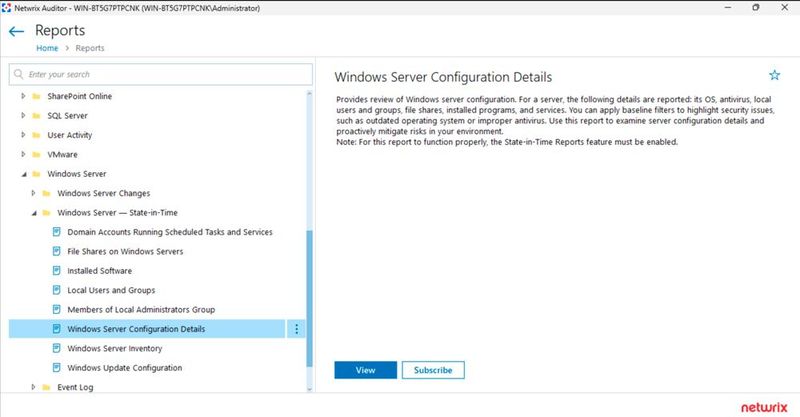Click the Windows Server folder label

tap(77, 174)
